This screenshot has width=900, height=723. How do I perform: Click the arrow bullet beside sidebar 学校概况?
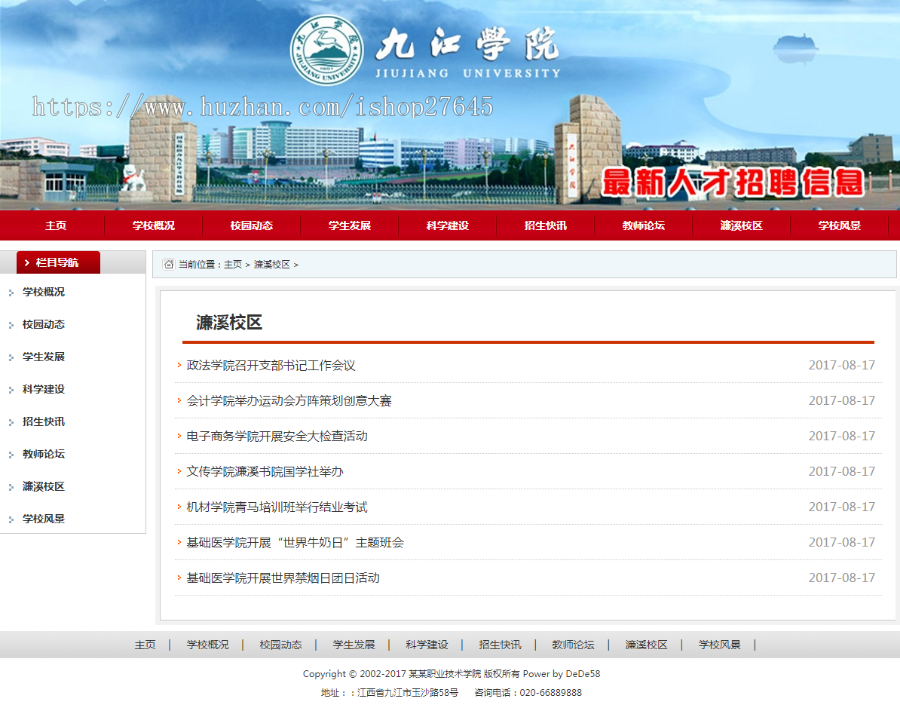(x=11, y=293)
